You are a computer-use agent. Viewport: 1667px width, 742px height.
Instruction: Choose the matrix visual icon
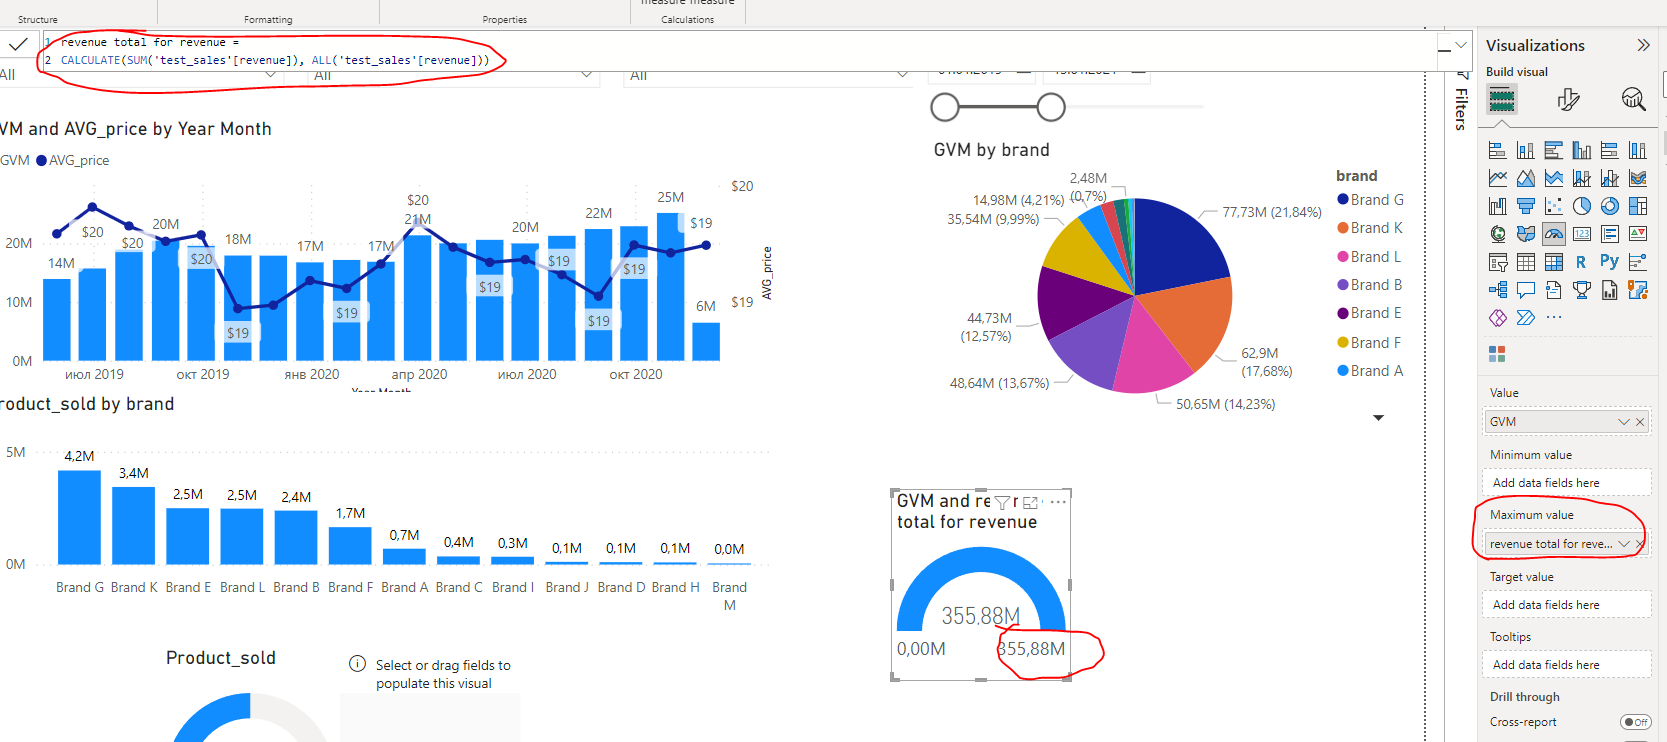pyautogui.click(x=1553, y=262)
